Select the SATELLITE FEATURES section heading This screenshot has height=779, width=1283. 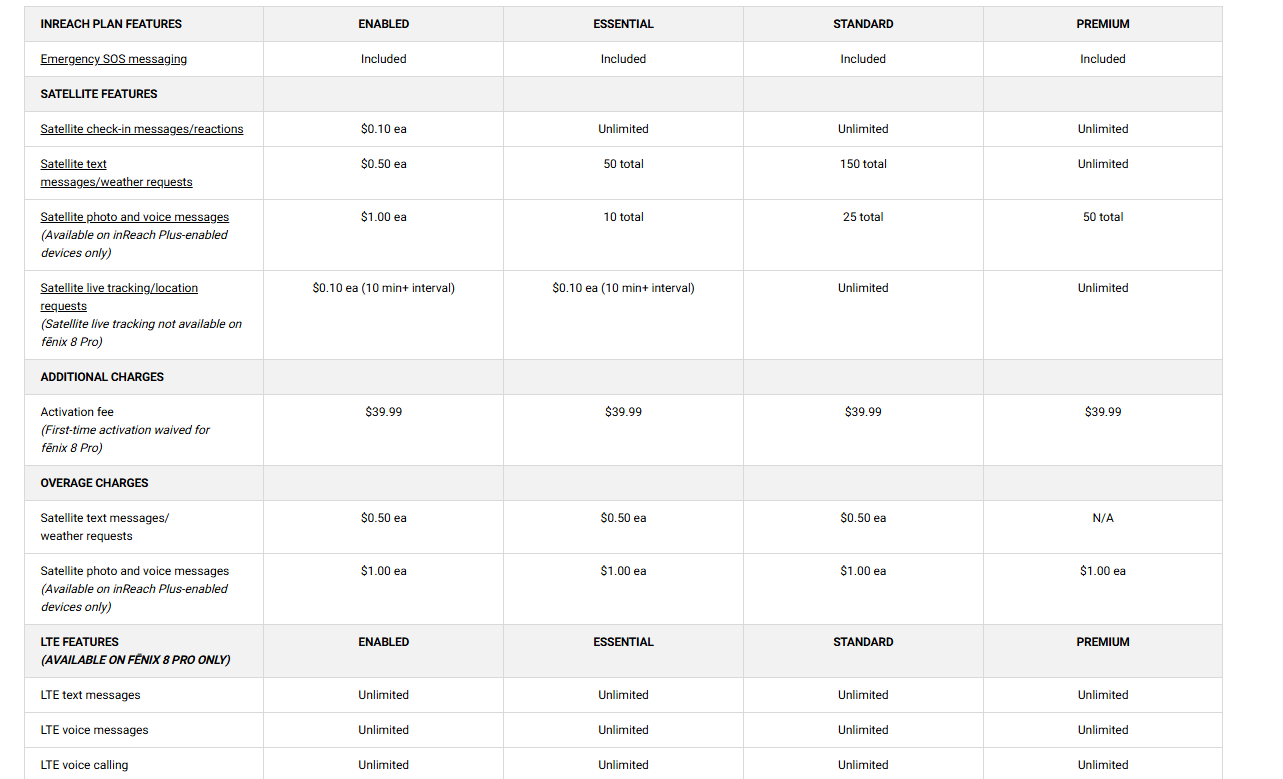point(99,94)
